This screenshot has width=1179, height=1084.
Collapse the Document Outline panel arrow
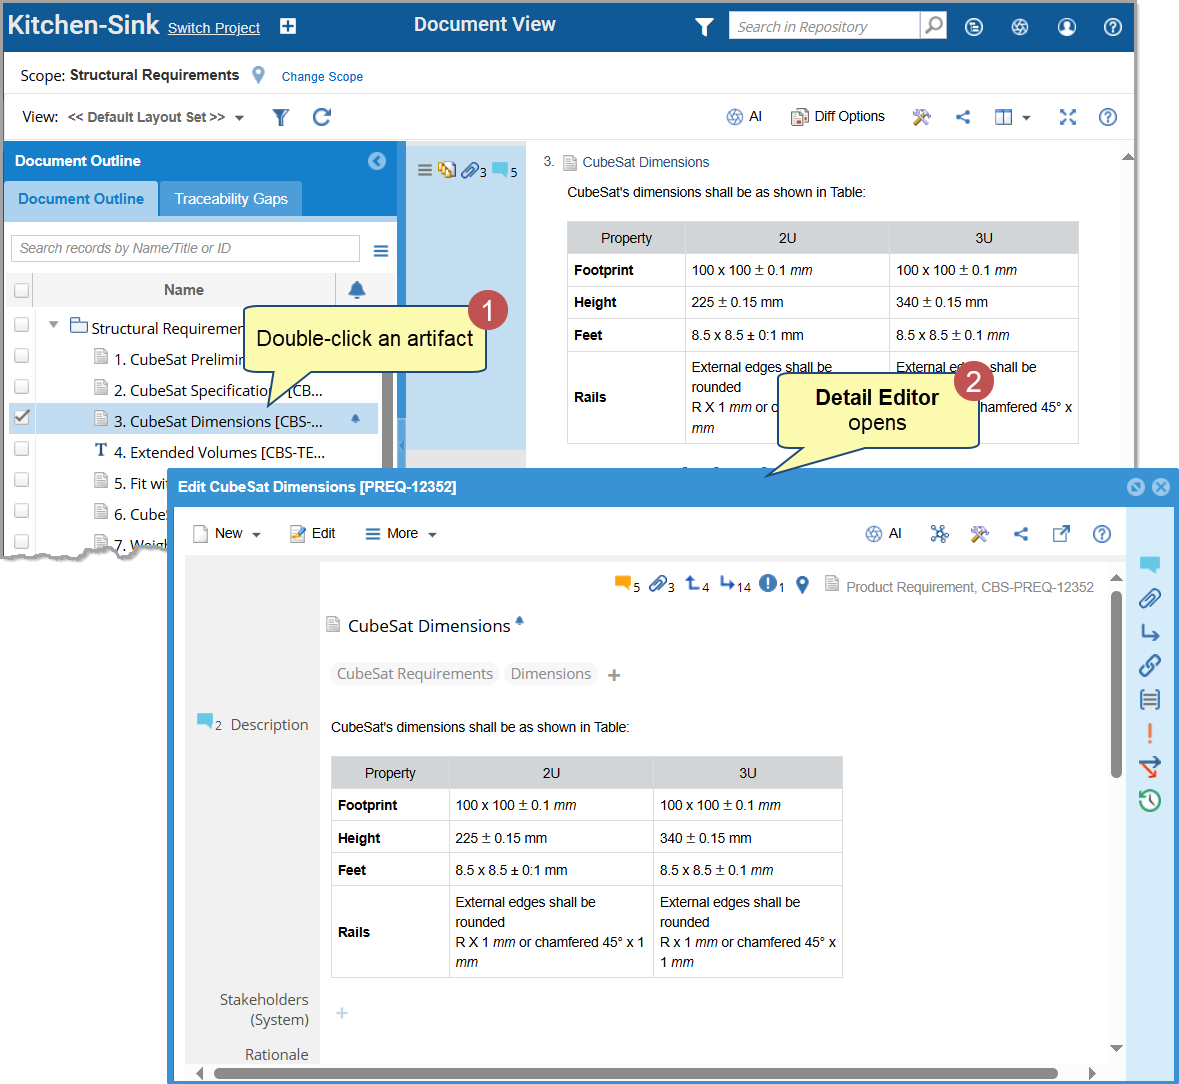[x=377, y=161]
